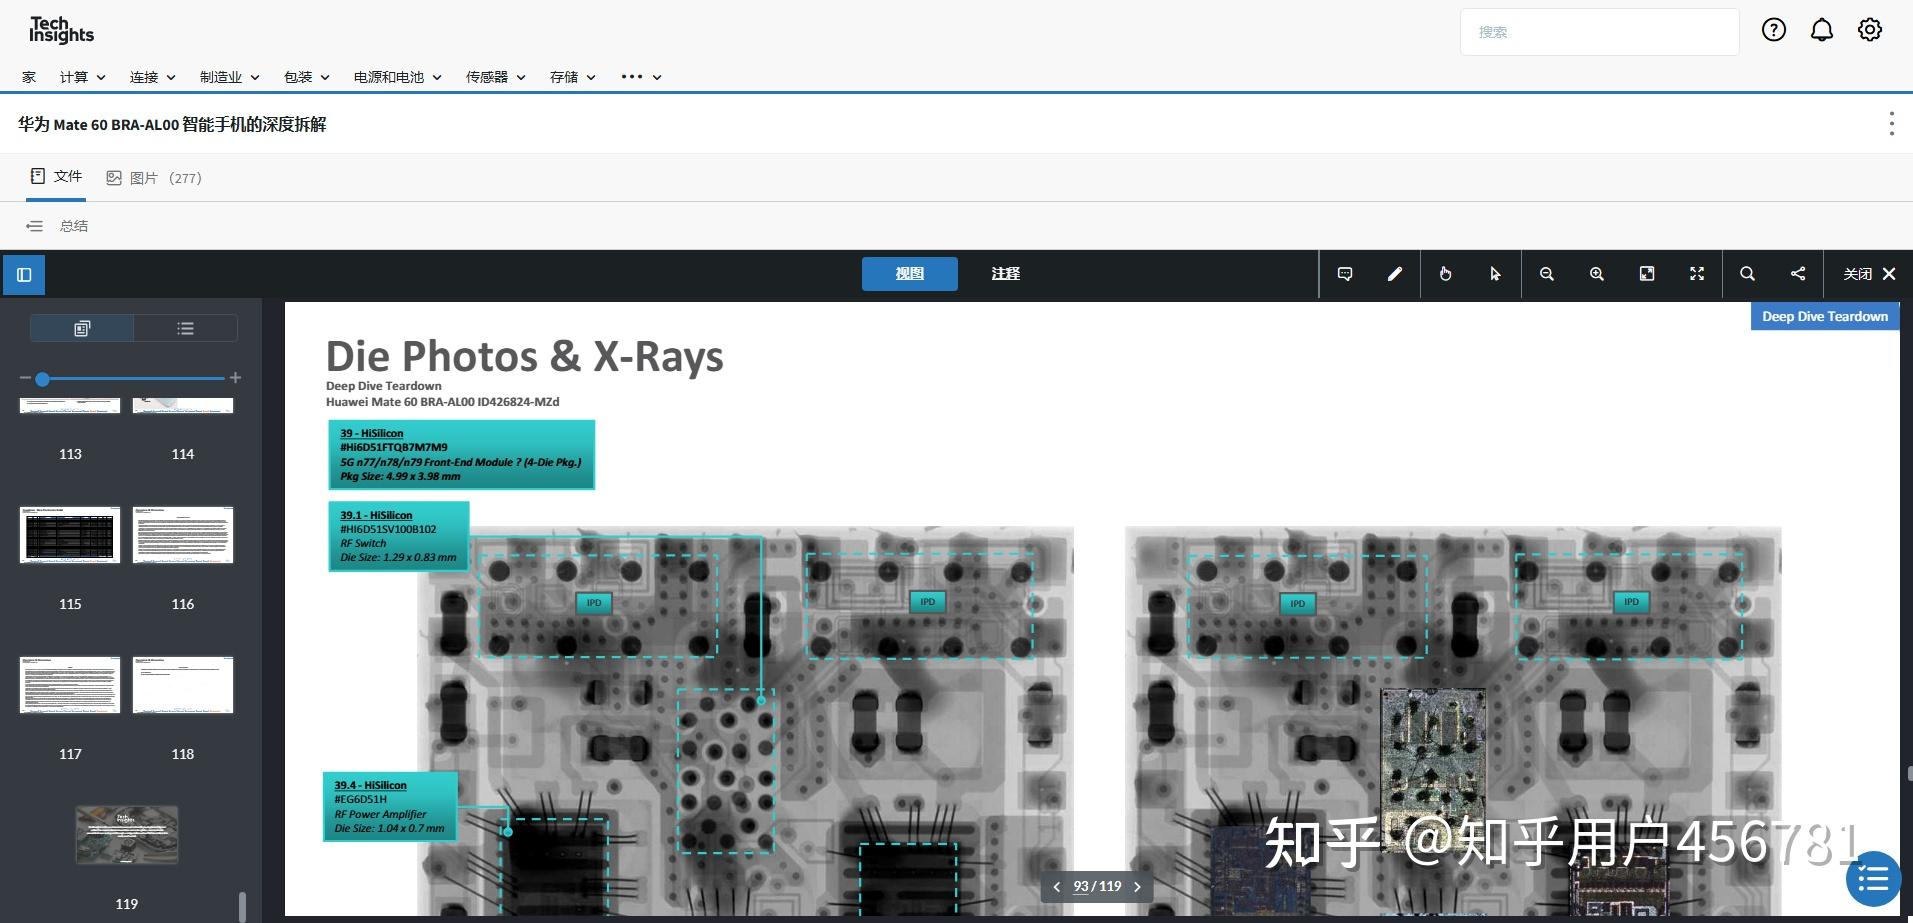The image size is (1913, 923).
Task: Select the pencil drawing tool
Action: 1394,274
